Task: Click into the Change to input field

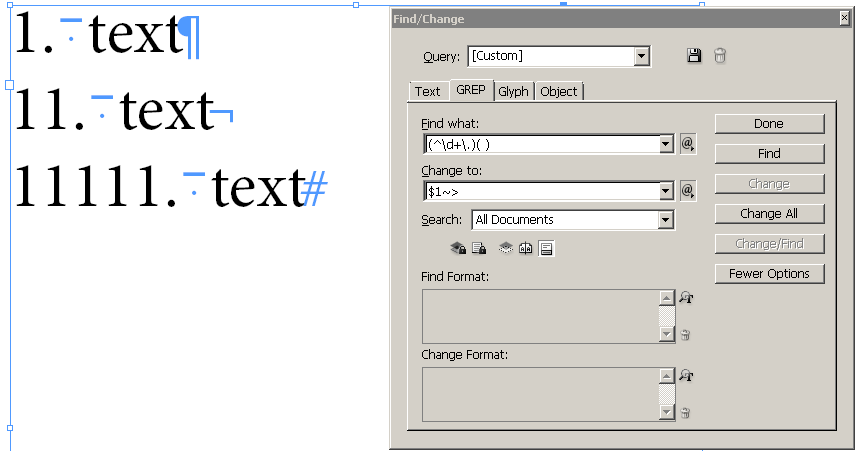Action: pos(542,191)
